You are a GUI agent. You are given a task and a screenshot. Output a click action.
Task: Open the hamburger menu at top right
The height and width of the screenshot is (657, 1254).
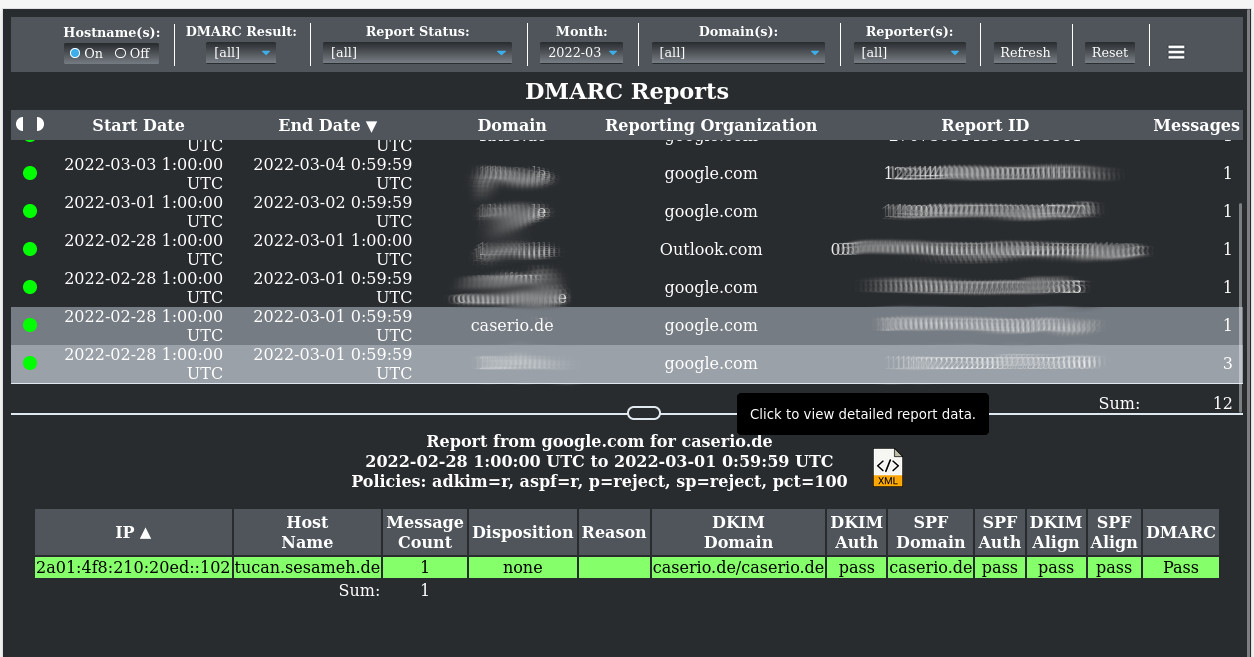[x=1176, y=51]
